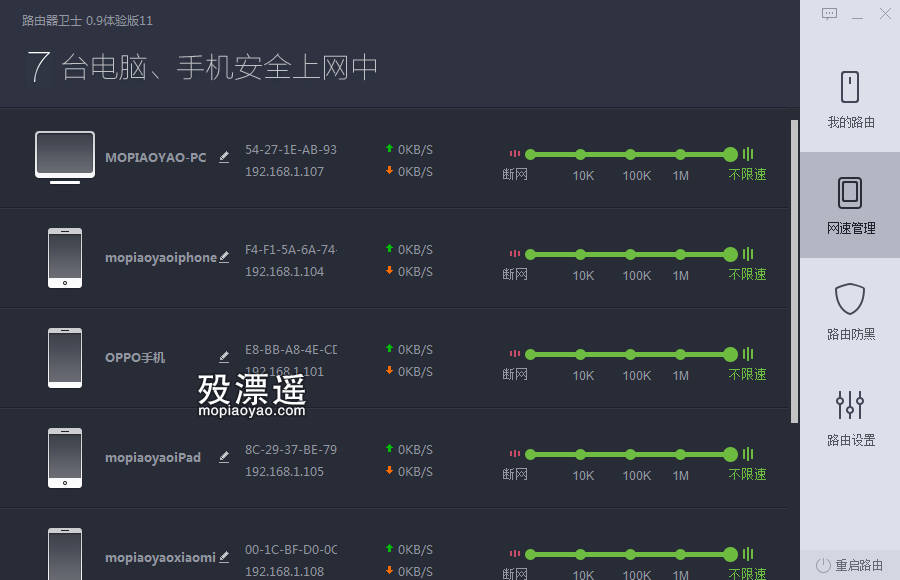Cut off network for mopiaoyaoiPad
900x580 pixels.
pyautogui.click(x=530, y=454)
